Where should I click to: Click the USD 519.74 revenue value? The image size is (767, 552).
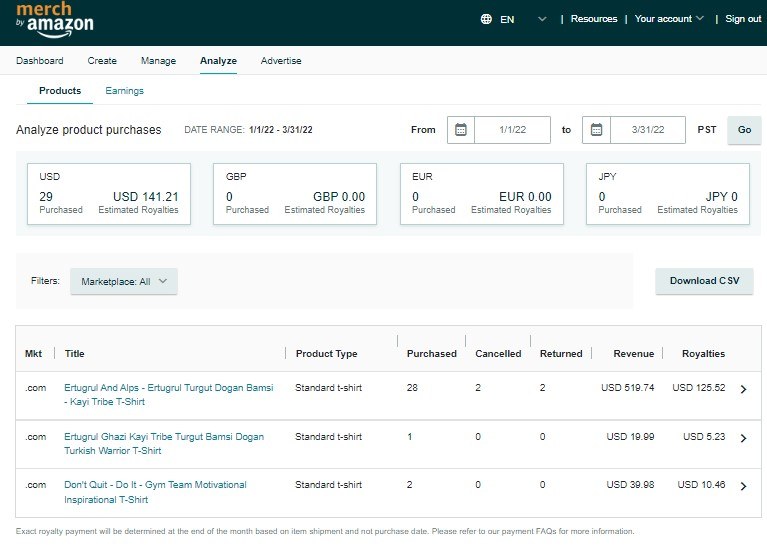tap(628, 388)
